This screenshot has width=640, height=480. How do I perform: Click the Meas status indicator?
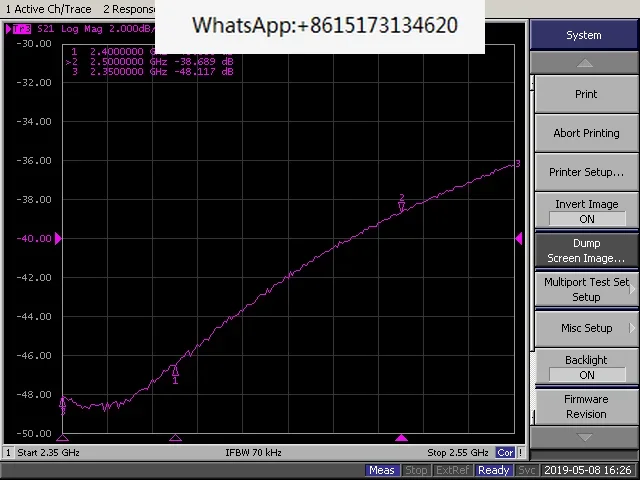(x=382, y=470)
